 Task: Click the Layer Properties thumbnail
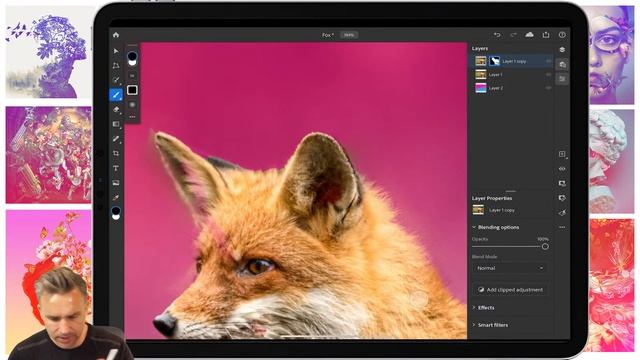click(478, 210)
